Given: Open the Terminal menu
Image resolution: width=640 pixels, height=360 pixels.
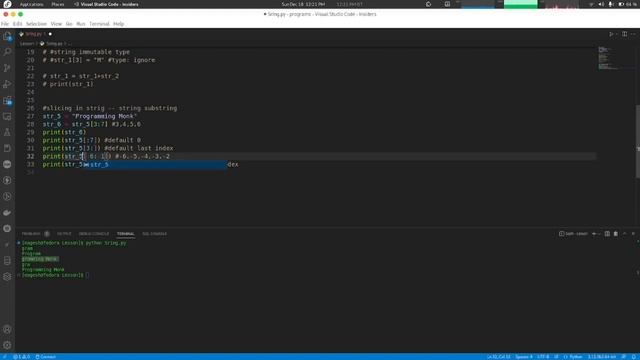Looking at the screenshot, I should click(x=99, y=24).
